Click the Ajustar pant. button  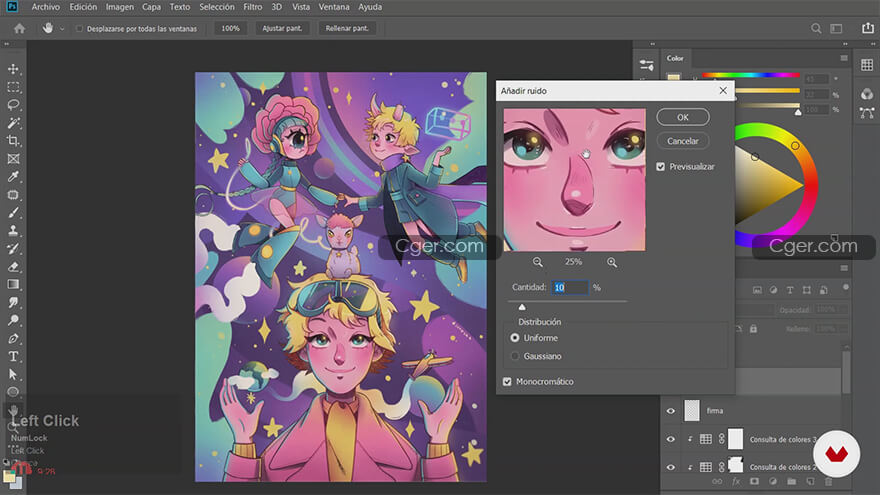[282, 28]
